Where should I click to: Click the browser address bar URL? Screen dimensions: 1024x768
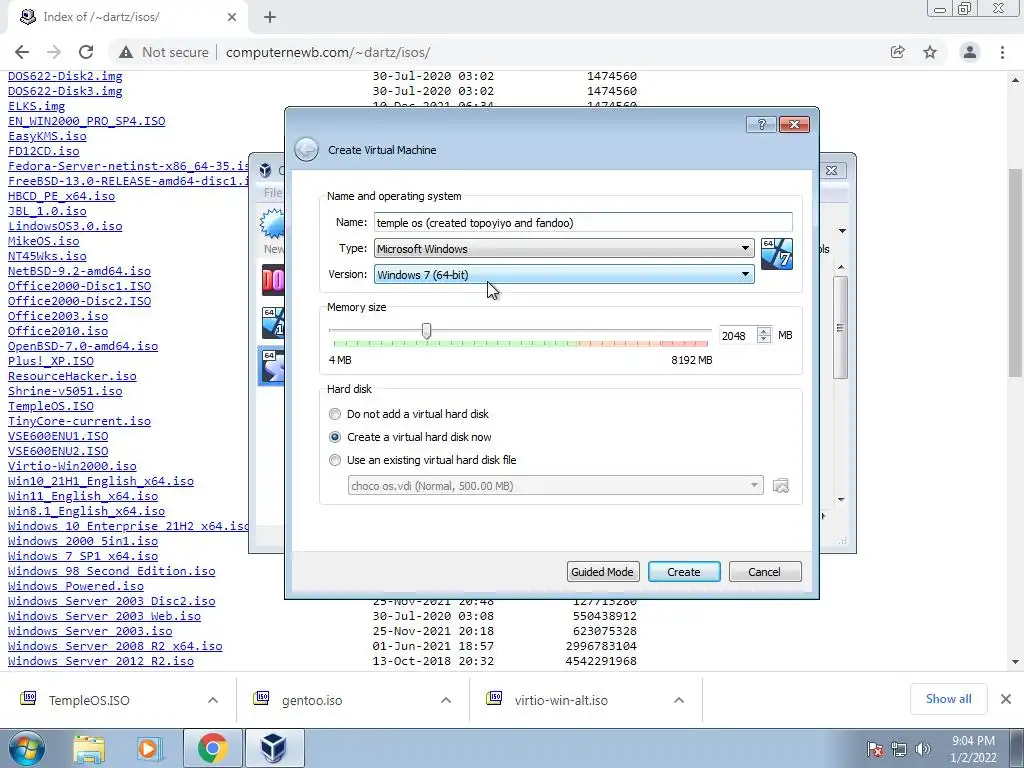point(328,52)
